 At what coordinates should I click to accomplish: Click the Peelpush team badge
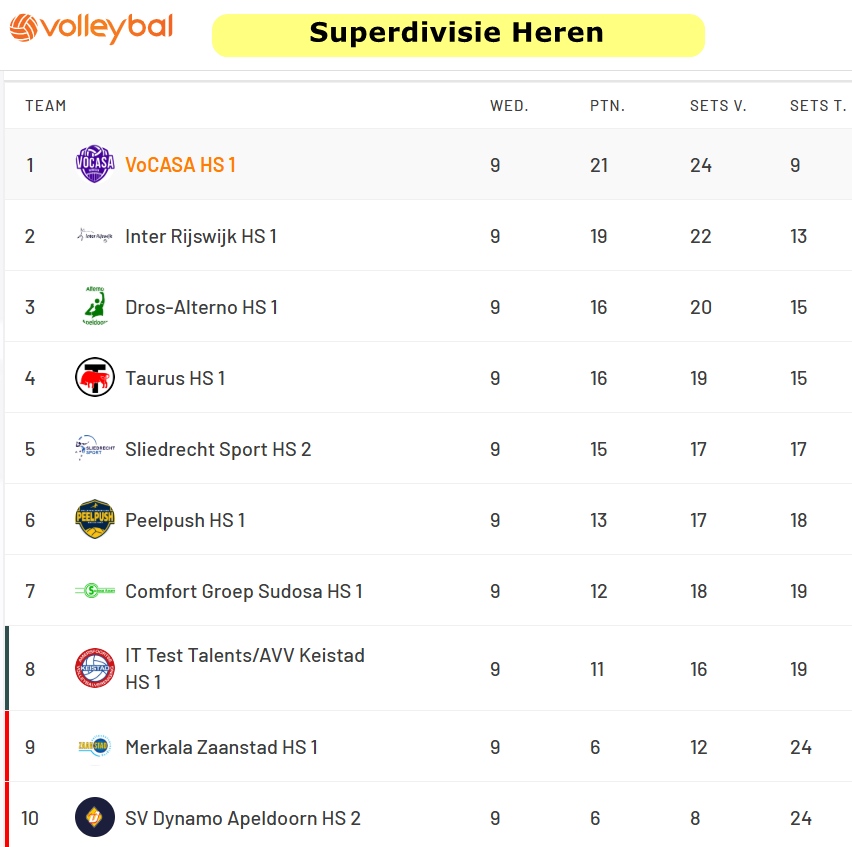95,520
